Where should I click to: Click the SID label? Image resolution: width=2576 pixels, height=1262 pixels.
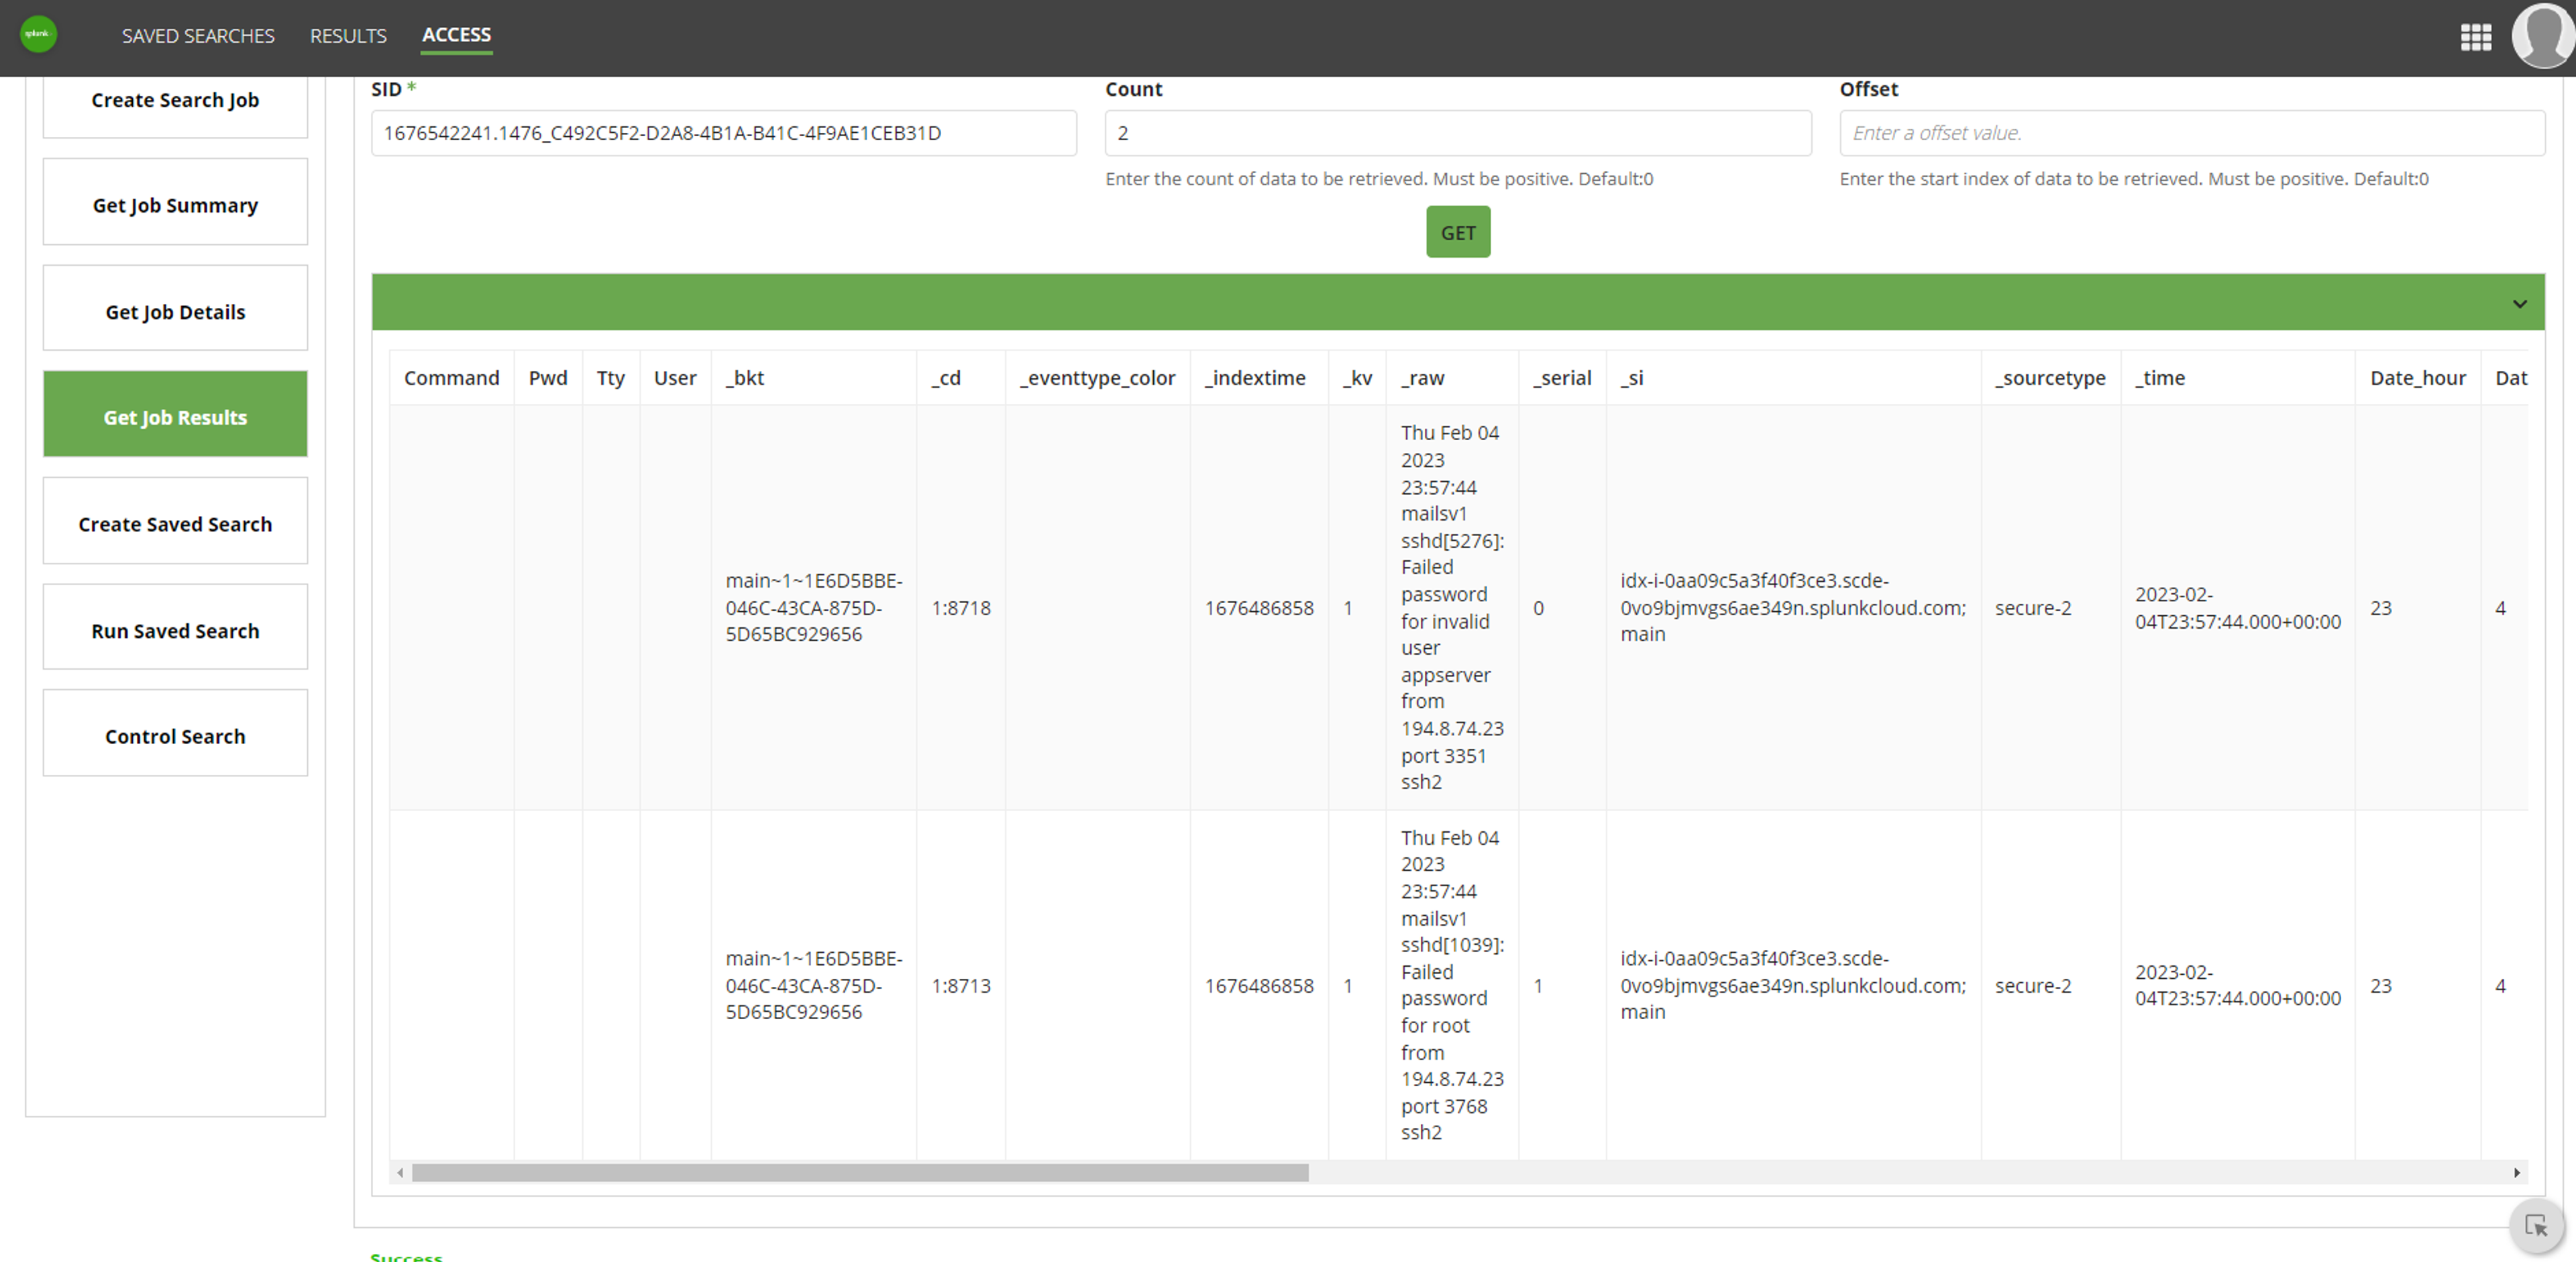point(386,89)
